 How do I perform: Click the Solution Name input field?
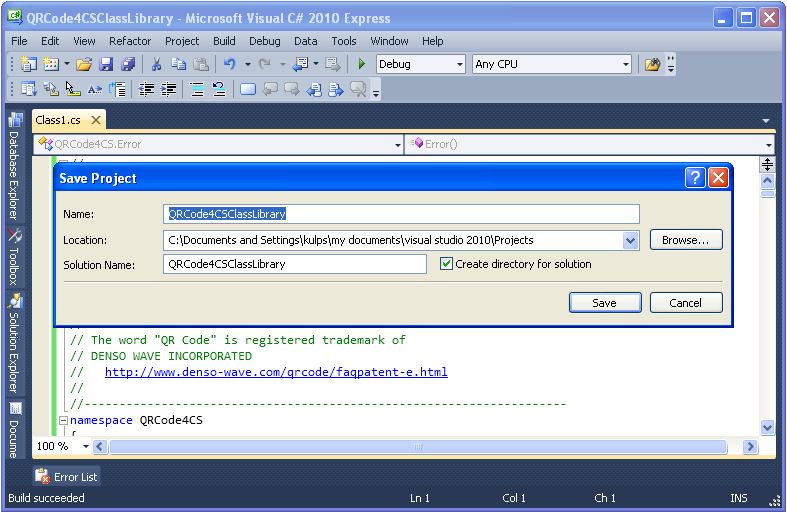295,264
